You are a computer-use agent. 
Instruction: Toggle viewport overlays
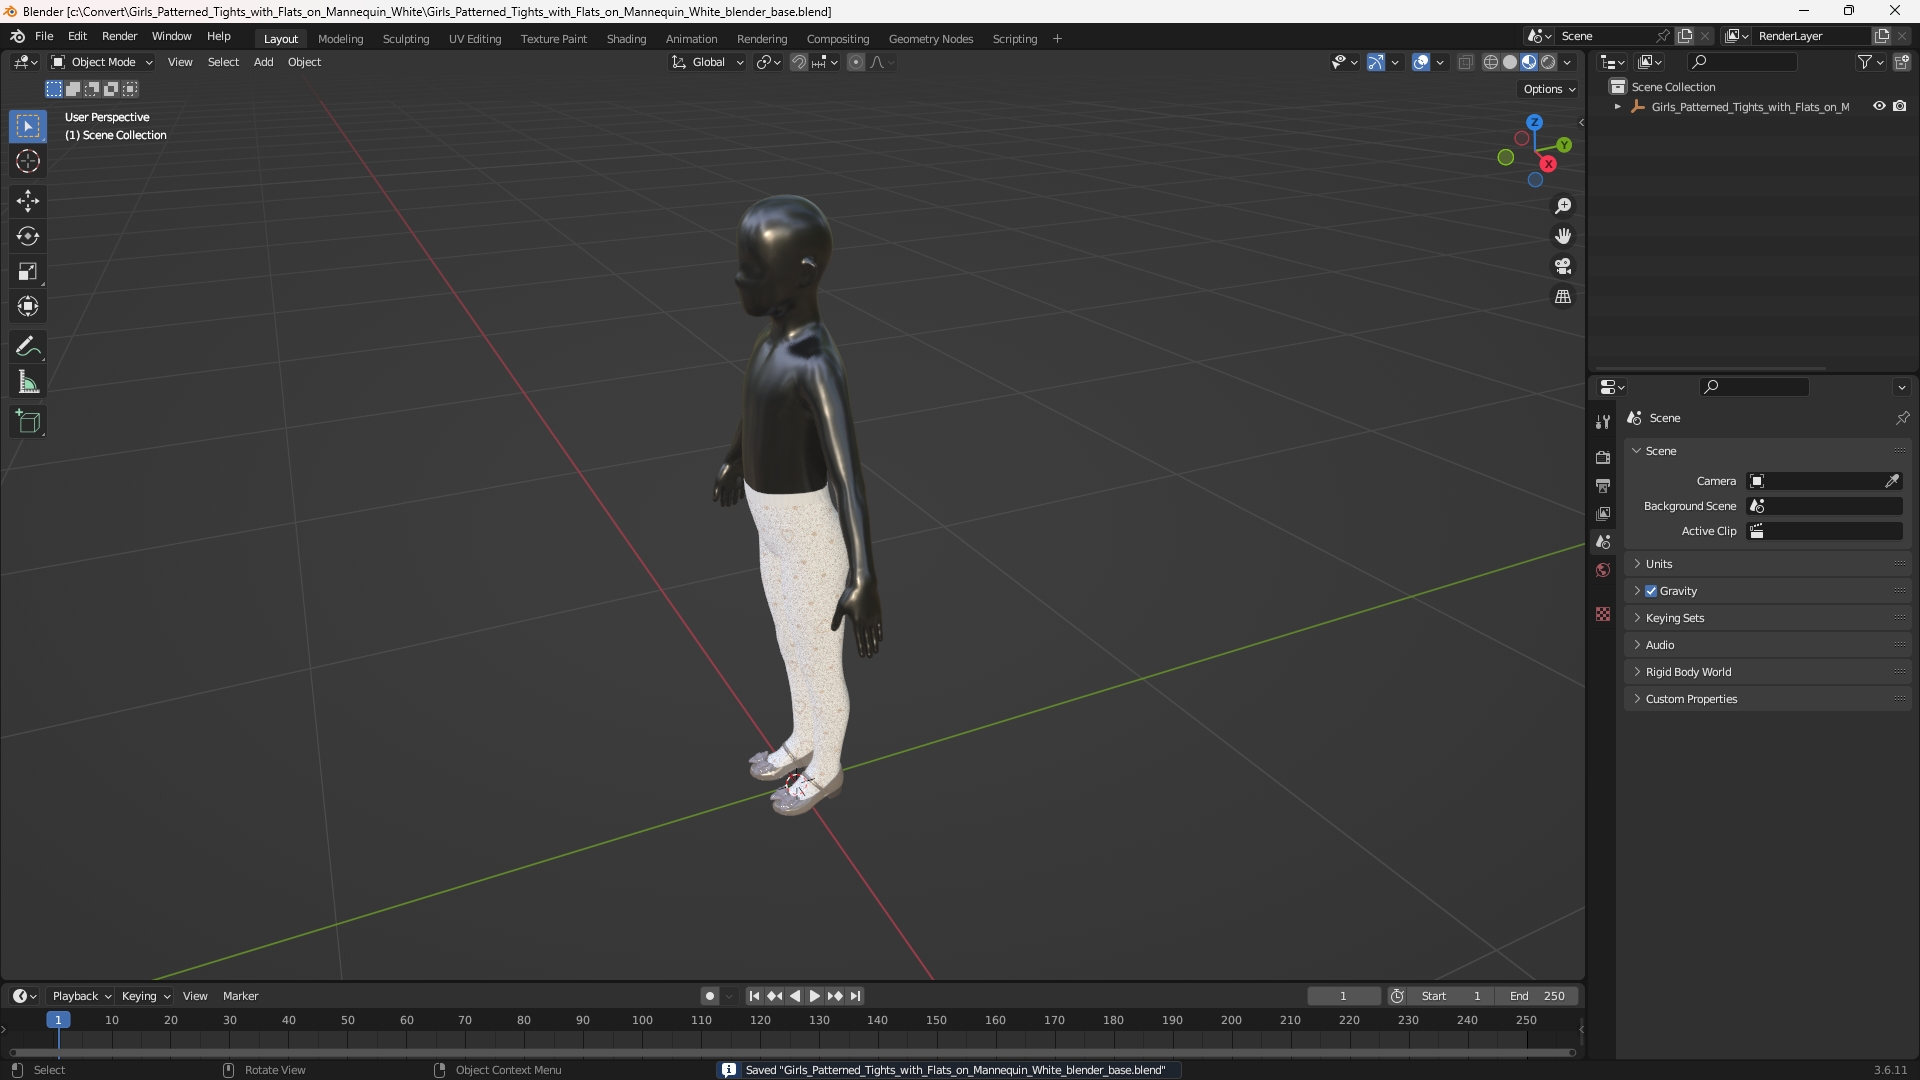(x=1421, y=62)
